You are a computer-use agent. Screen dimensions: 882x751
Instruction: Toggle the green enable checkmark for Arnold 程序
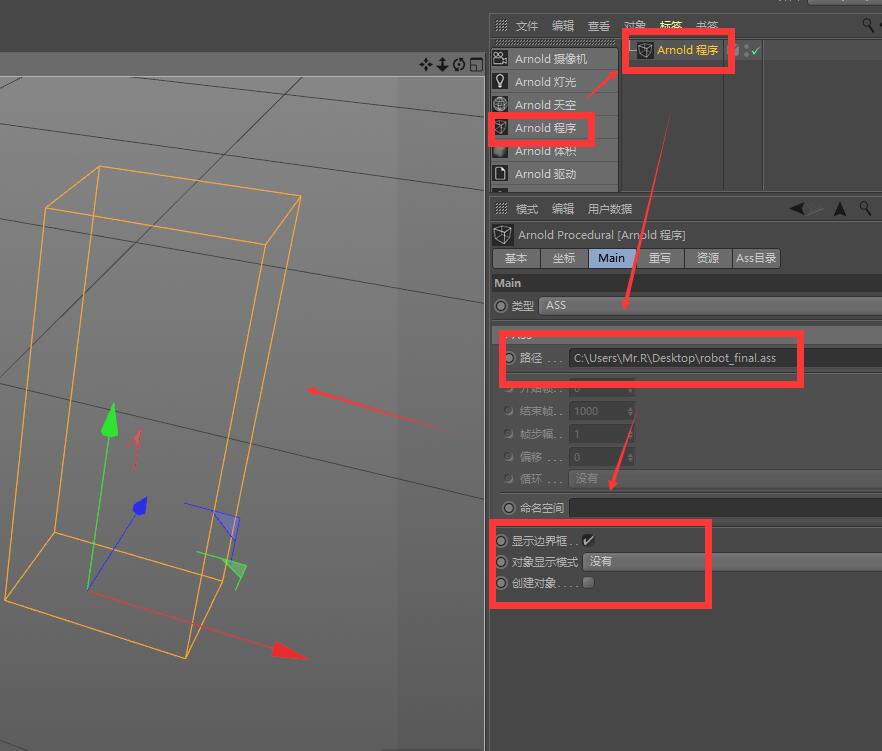[755, 51]
